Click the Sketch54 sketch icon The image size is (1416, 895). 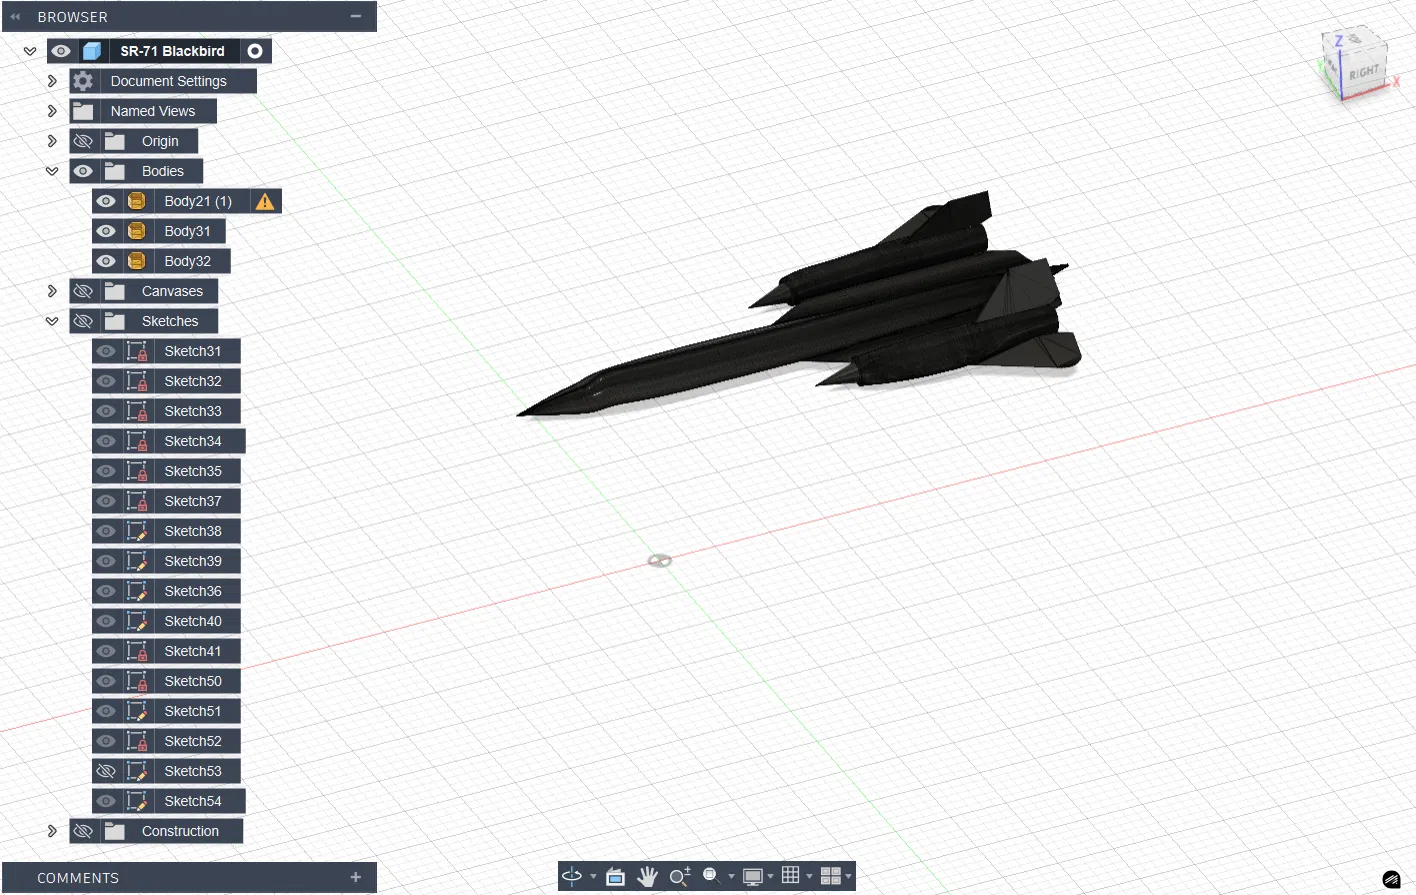tap(137, 801)
